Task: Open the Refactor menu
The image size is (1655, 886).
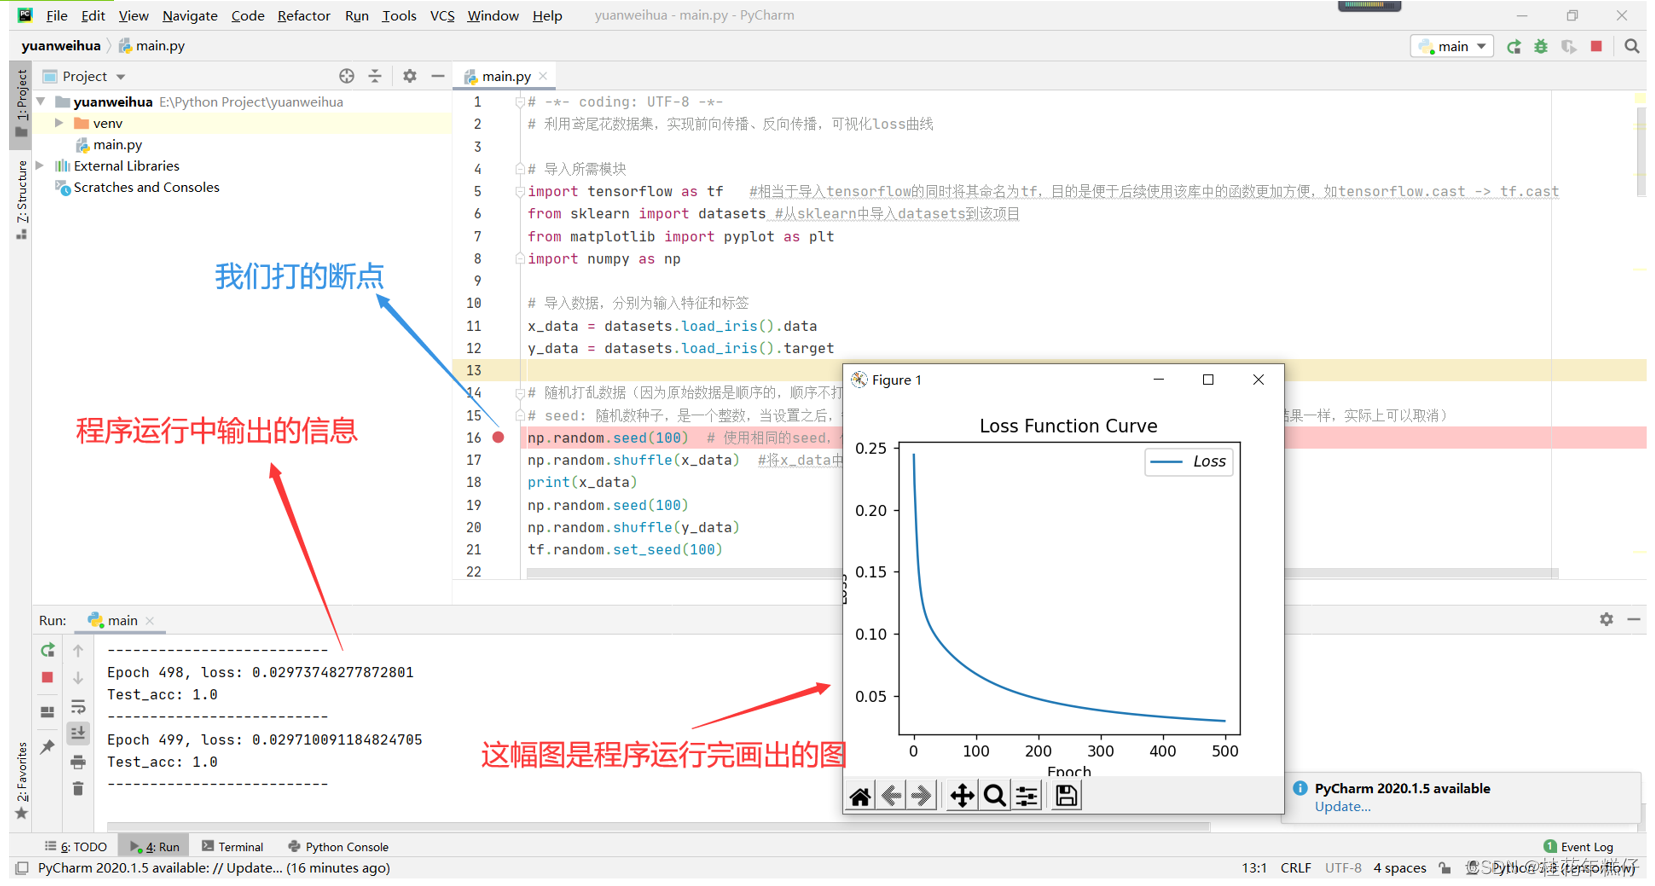Action: coord(304,16)
